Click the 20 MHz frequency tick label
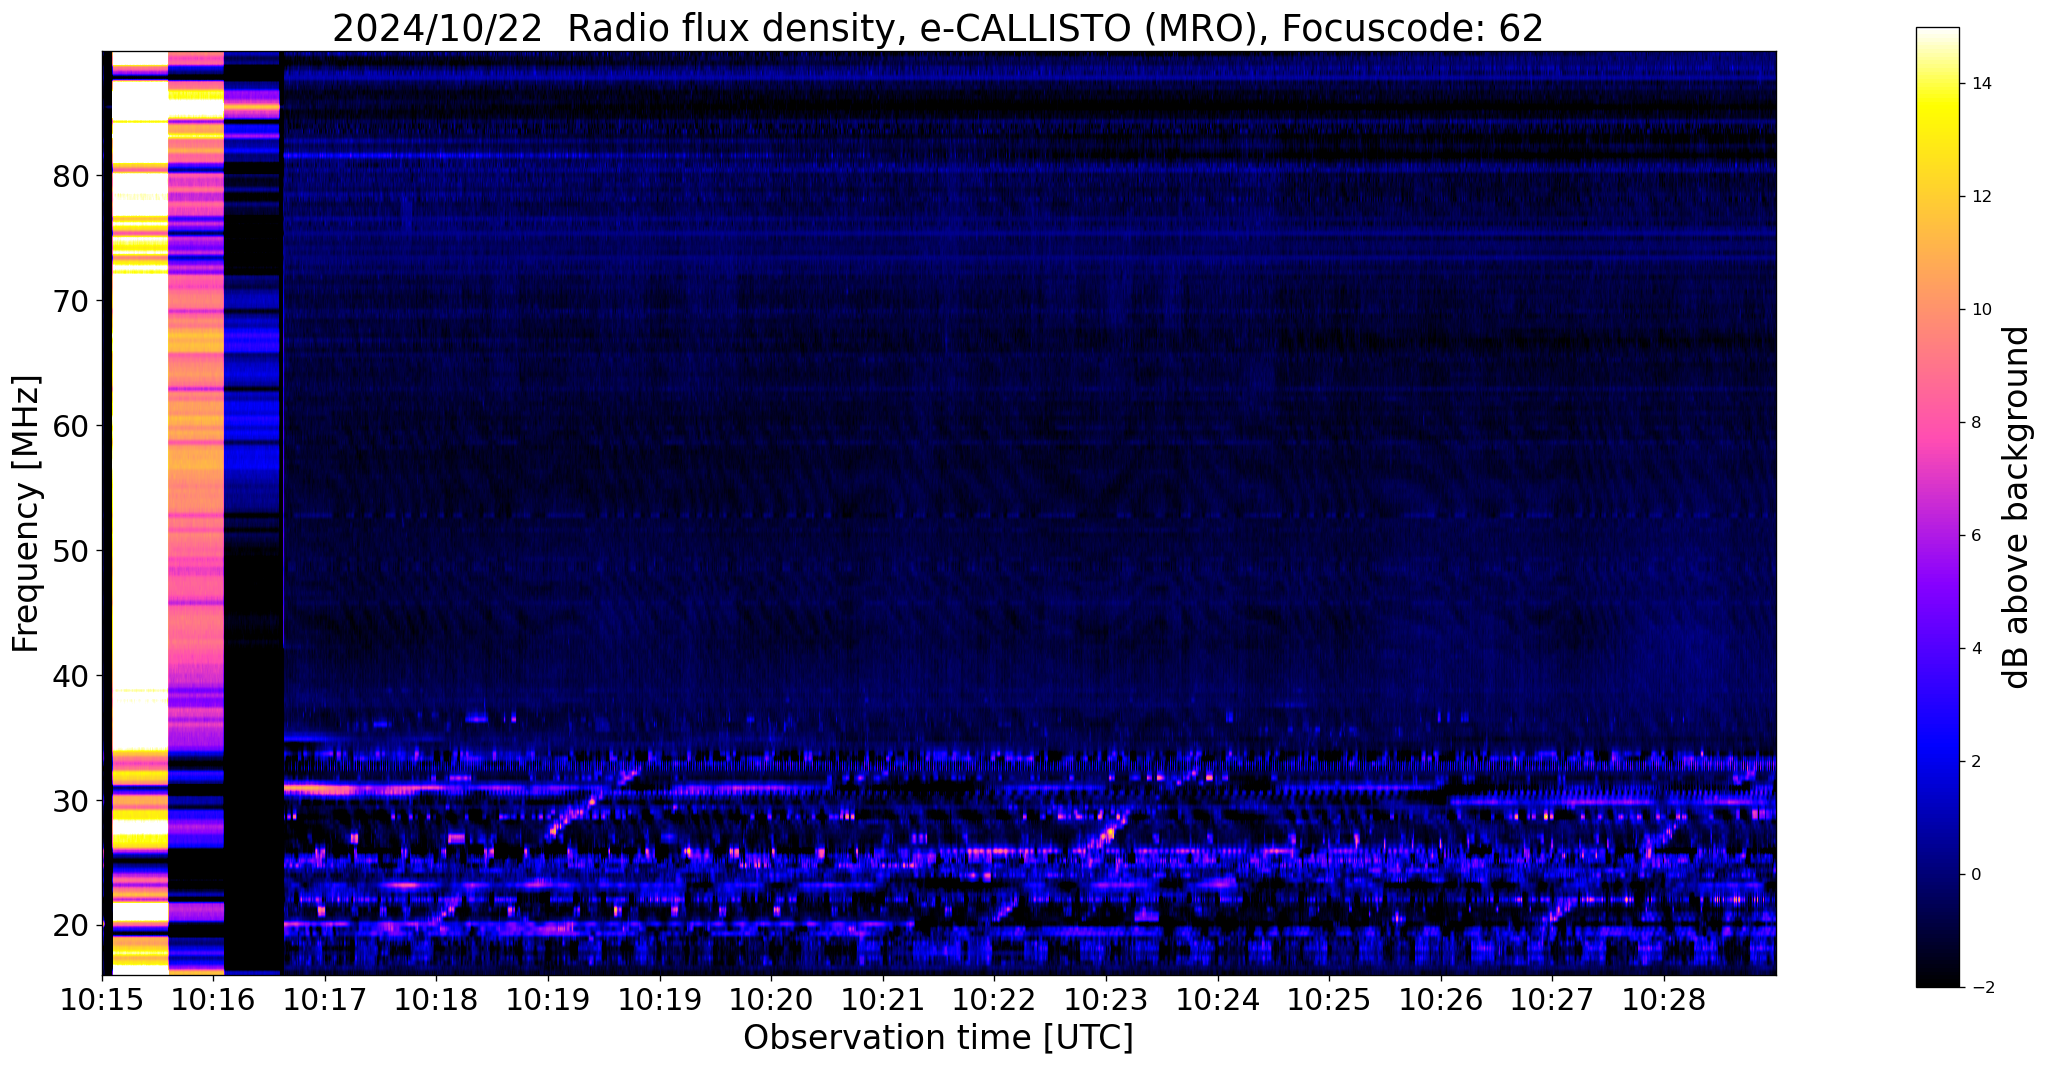 tap(70, 926)
